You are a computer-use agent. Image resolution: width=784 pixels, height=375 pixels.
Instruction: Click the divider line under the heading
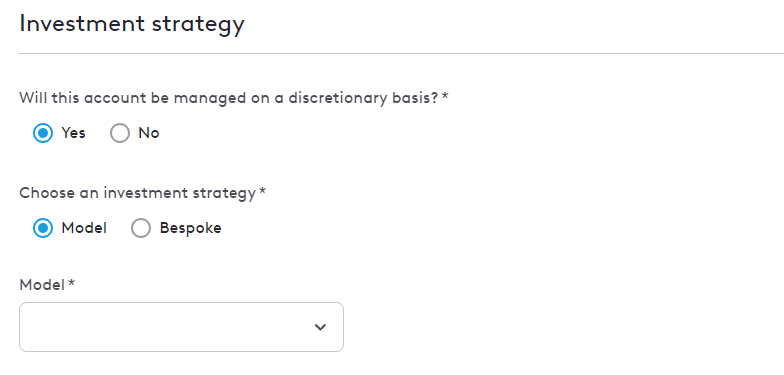click(x=402, y=54)
